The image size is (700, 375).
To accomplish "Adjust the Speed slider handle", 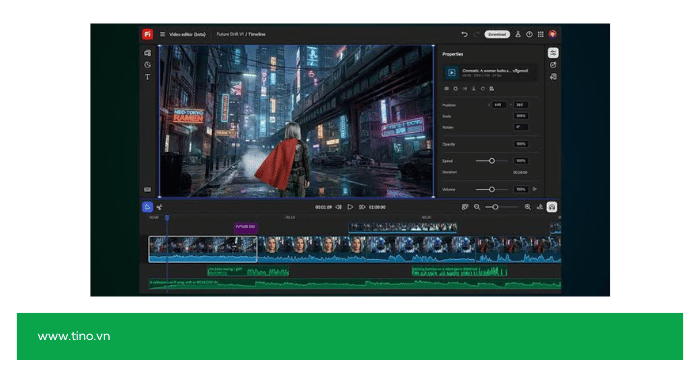I will tap(492, 161).
